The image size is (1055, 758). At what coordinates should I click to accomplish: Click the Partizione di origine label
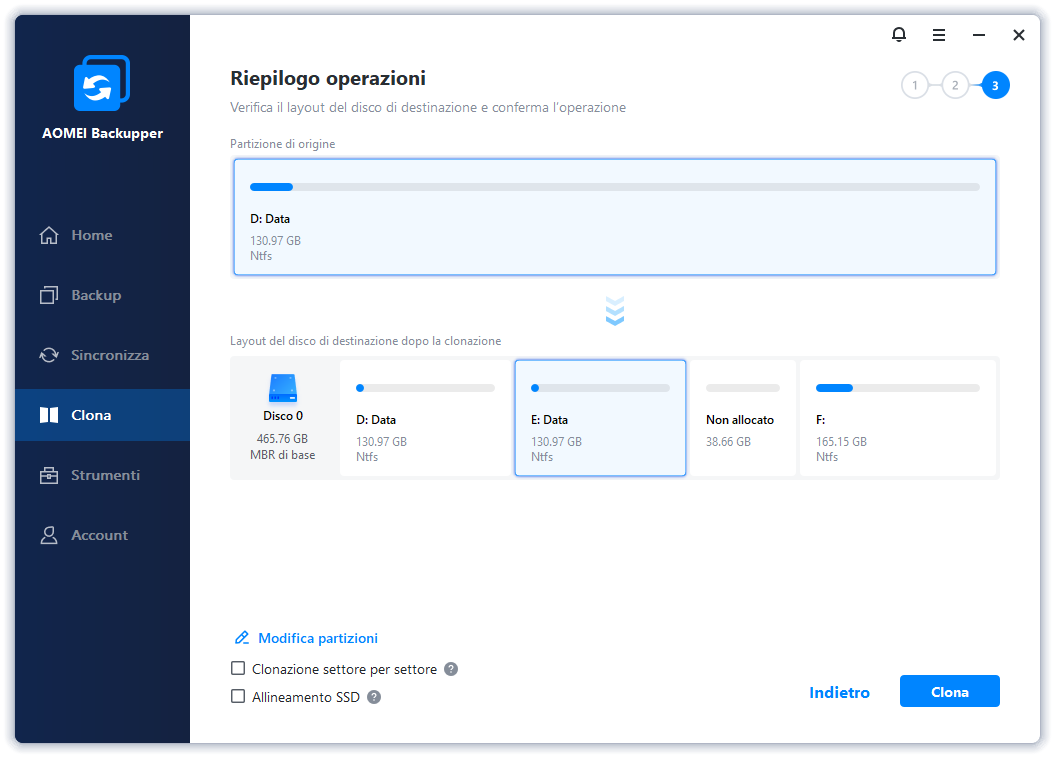[283, 144]
